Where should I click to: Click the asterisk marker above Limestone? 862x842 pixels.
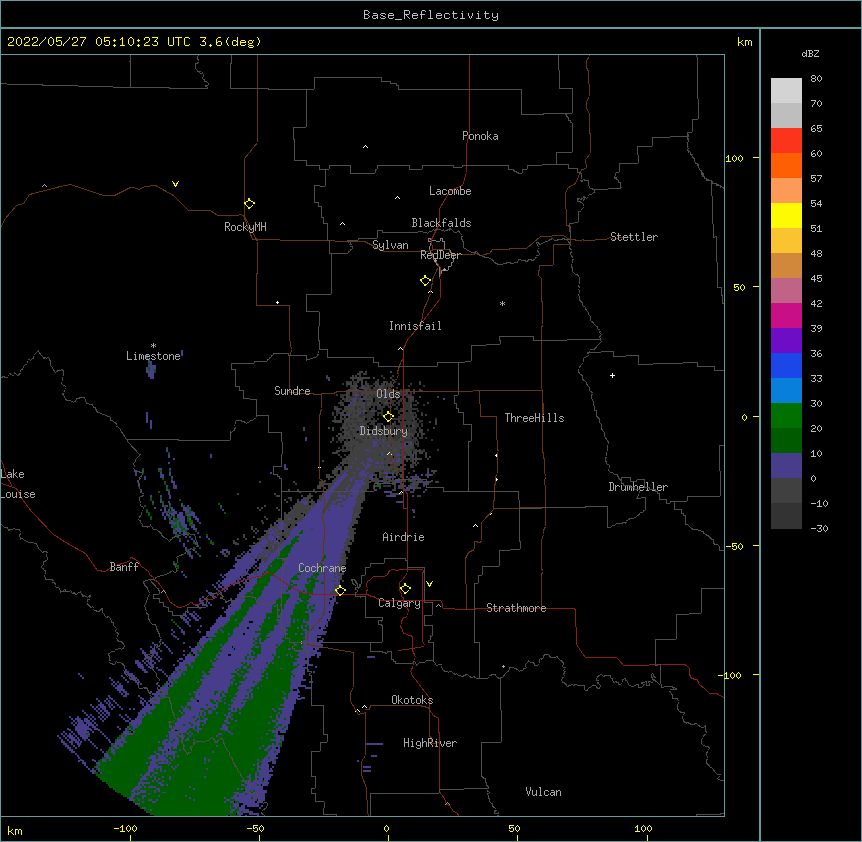click(x=153, y=346)
